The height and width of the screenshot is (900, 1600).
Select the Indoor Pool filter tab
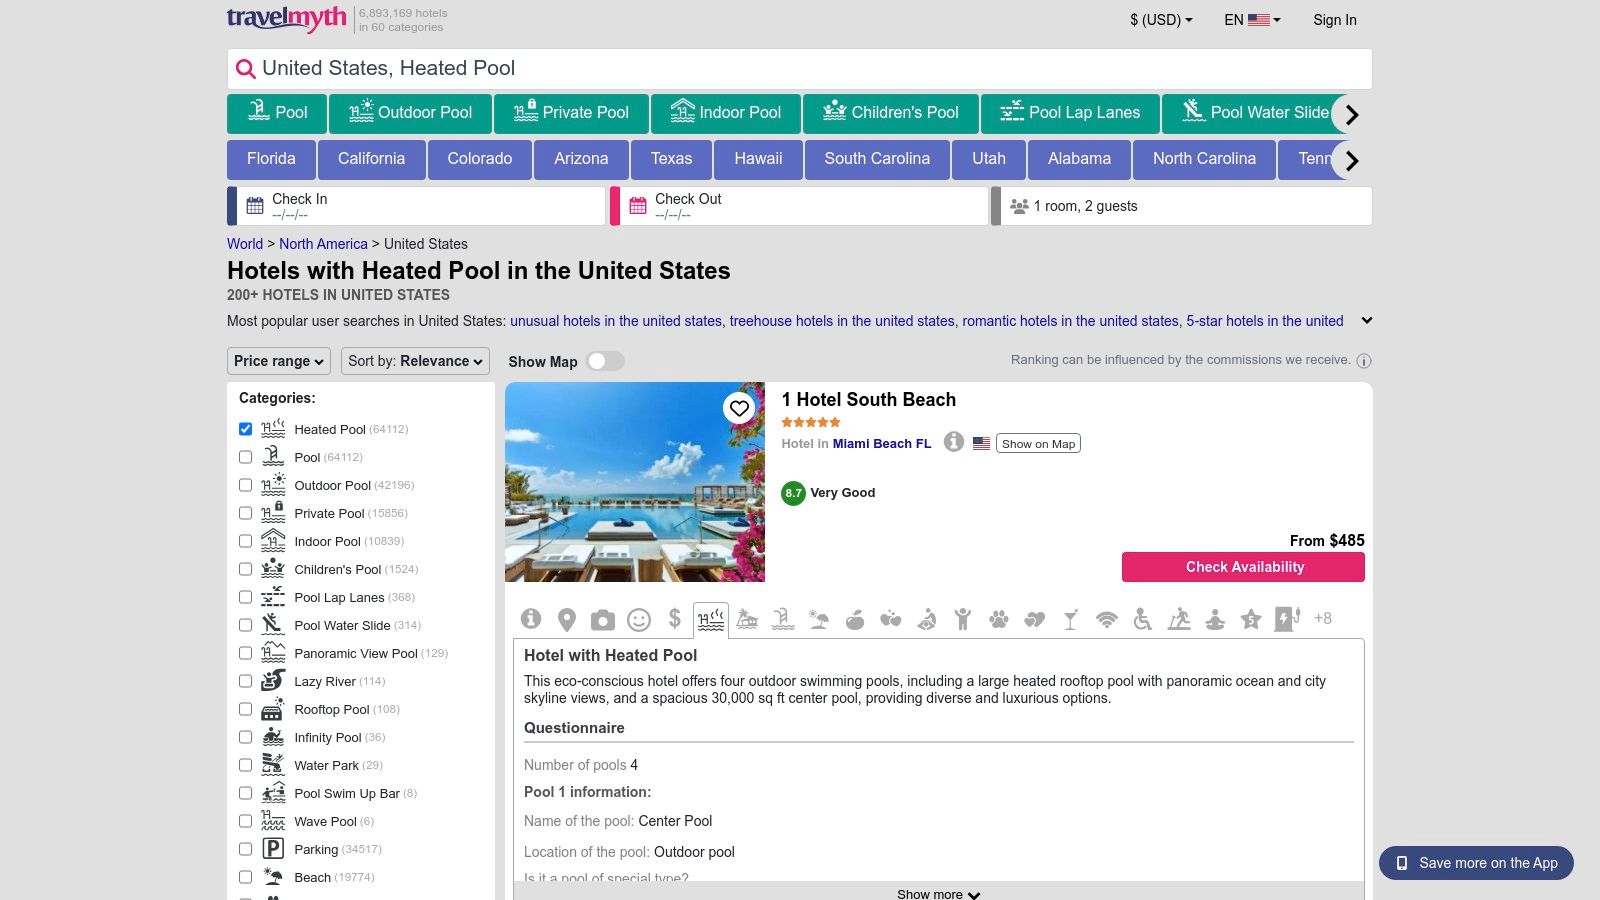coord(726,113)
